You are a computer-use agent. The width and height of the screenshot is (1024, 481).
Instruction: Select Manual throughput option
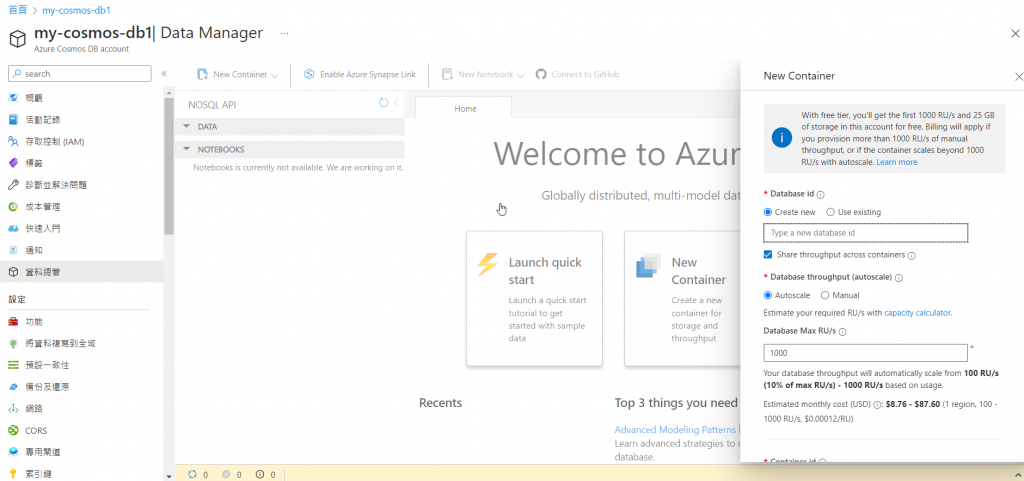(825, 295)
